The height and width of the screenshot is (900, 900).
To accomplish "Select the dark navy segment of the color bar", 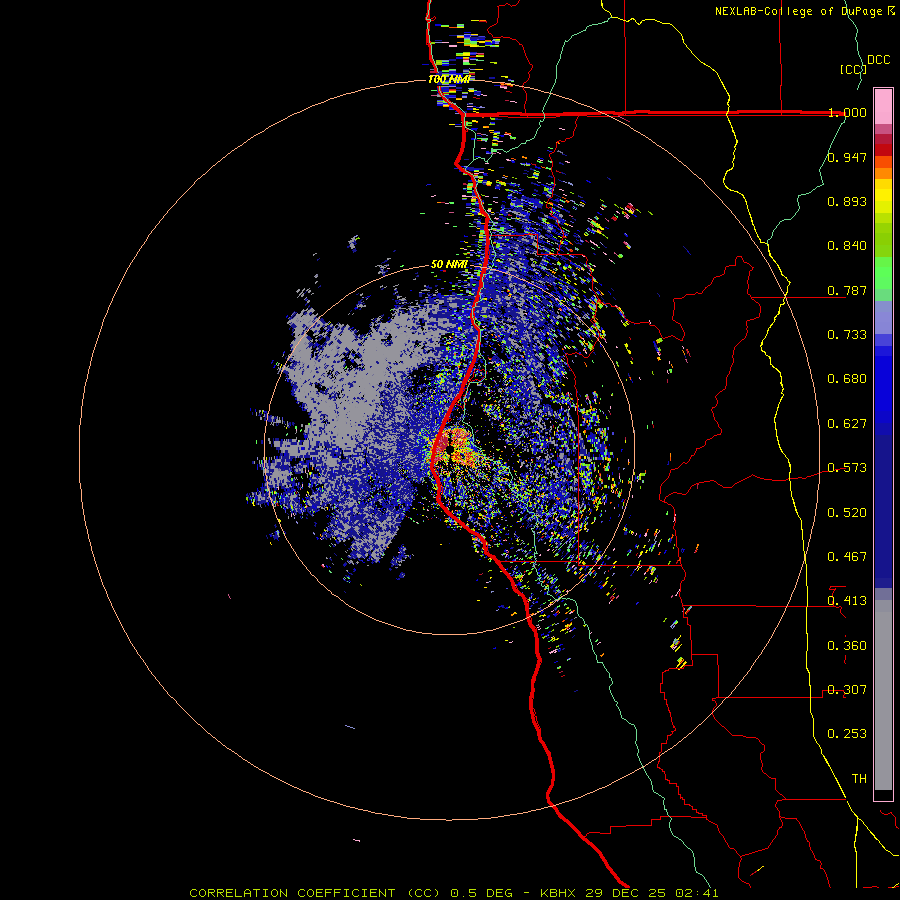I will pyautogui.click(x=883, y=511).
